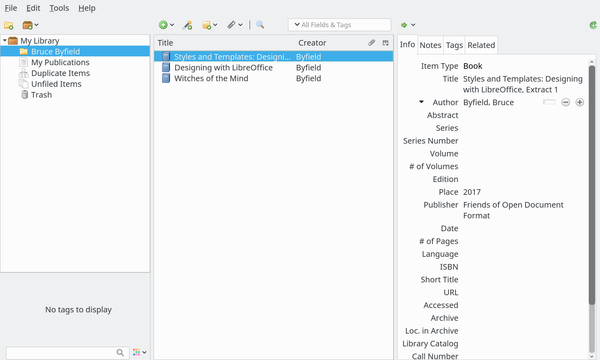Click the item pane vertical scrollbar
Image resolution: width=600 pixels, height=360 pixels.
[x=592, y=185]
